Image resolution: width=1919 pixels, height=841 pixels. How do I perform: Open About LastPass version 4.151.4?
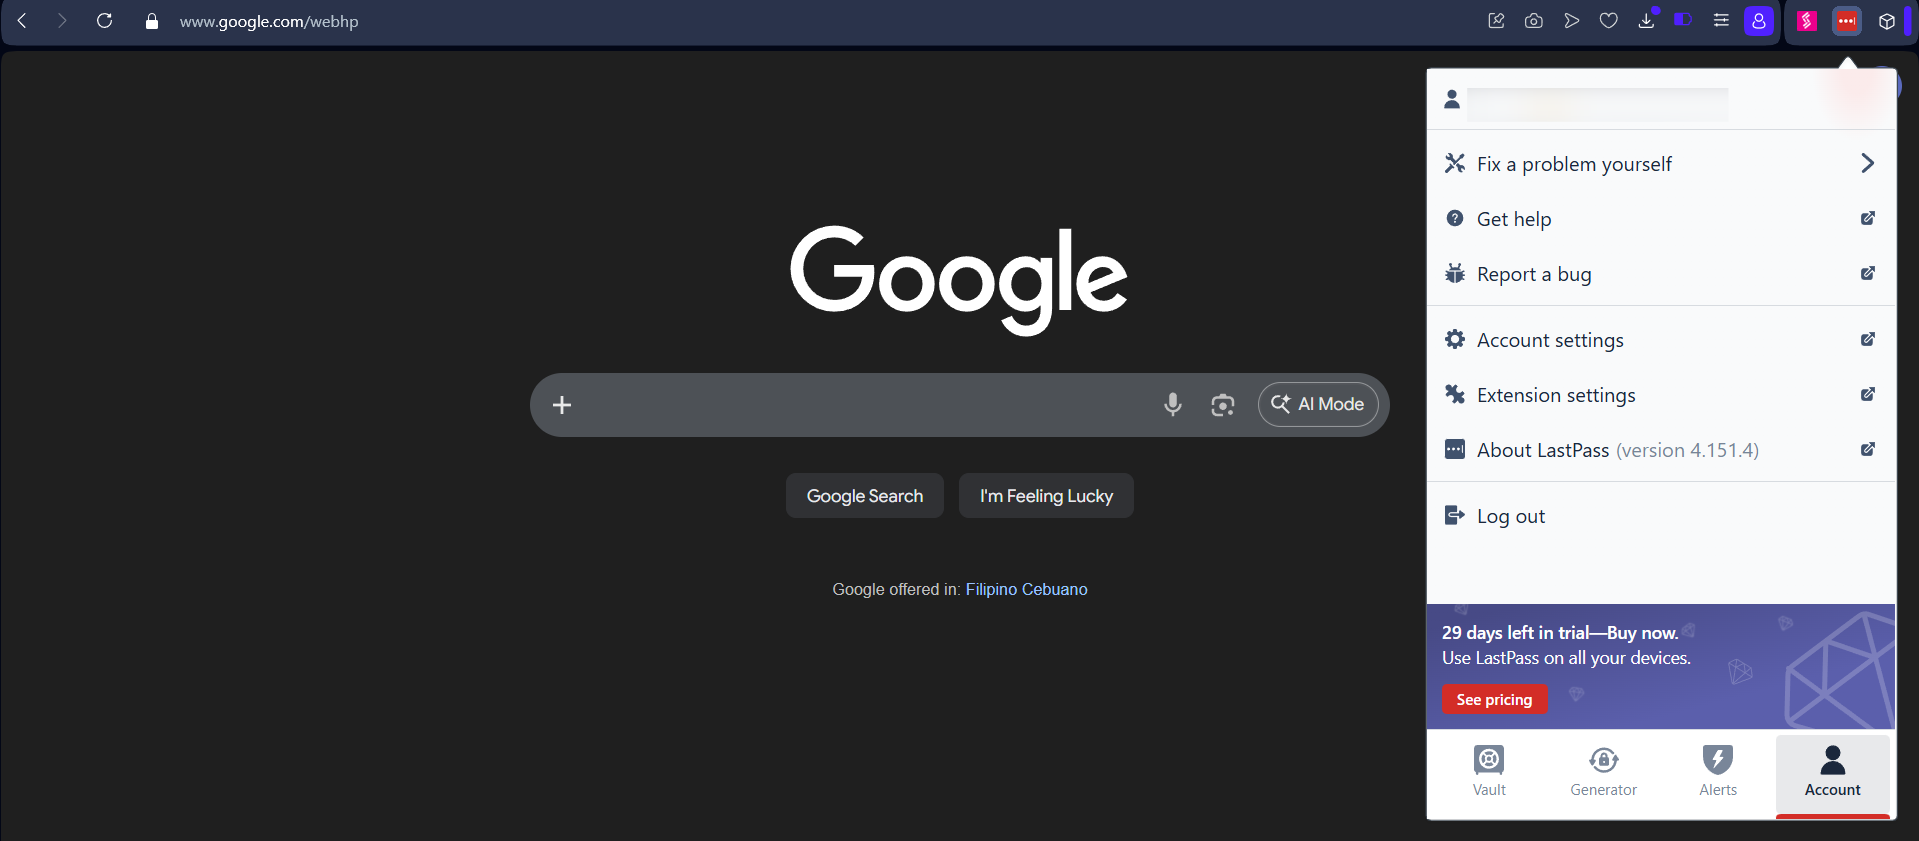pos(1661,450)
